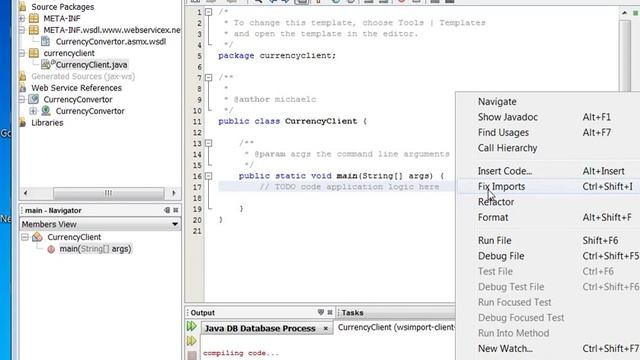
Task: Click the 'public class CurrencyClient' code line
Action: coord(292,121)
